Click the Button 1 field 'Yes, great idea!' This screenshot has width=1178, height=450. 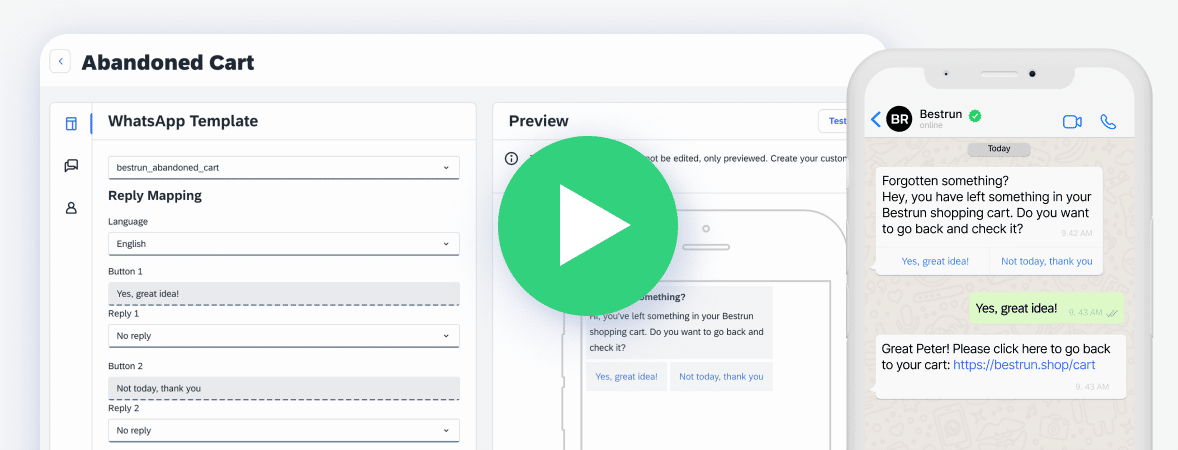(x=284, y=294)
